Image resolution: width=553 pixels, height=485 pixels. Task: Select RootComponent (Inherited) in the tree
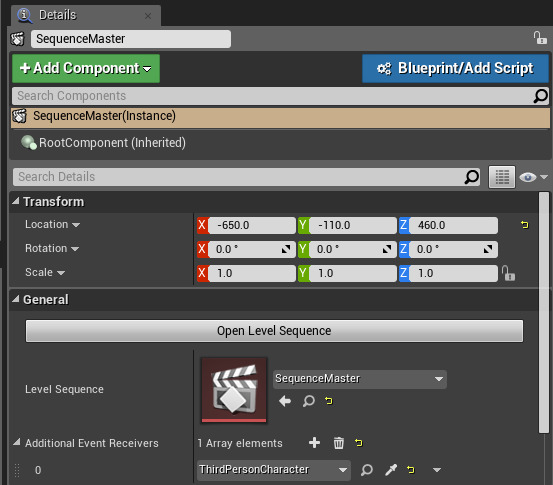point(112,143)
